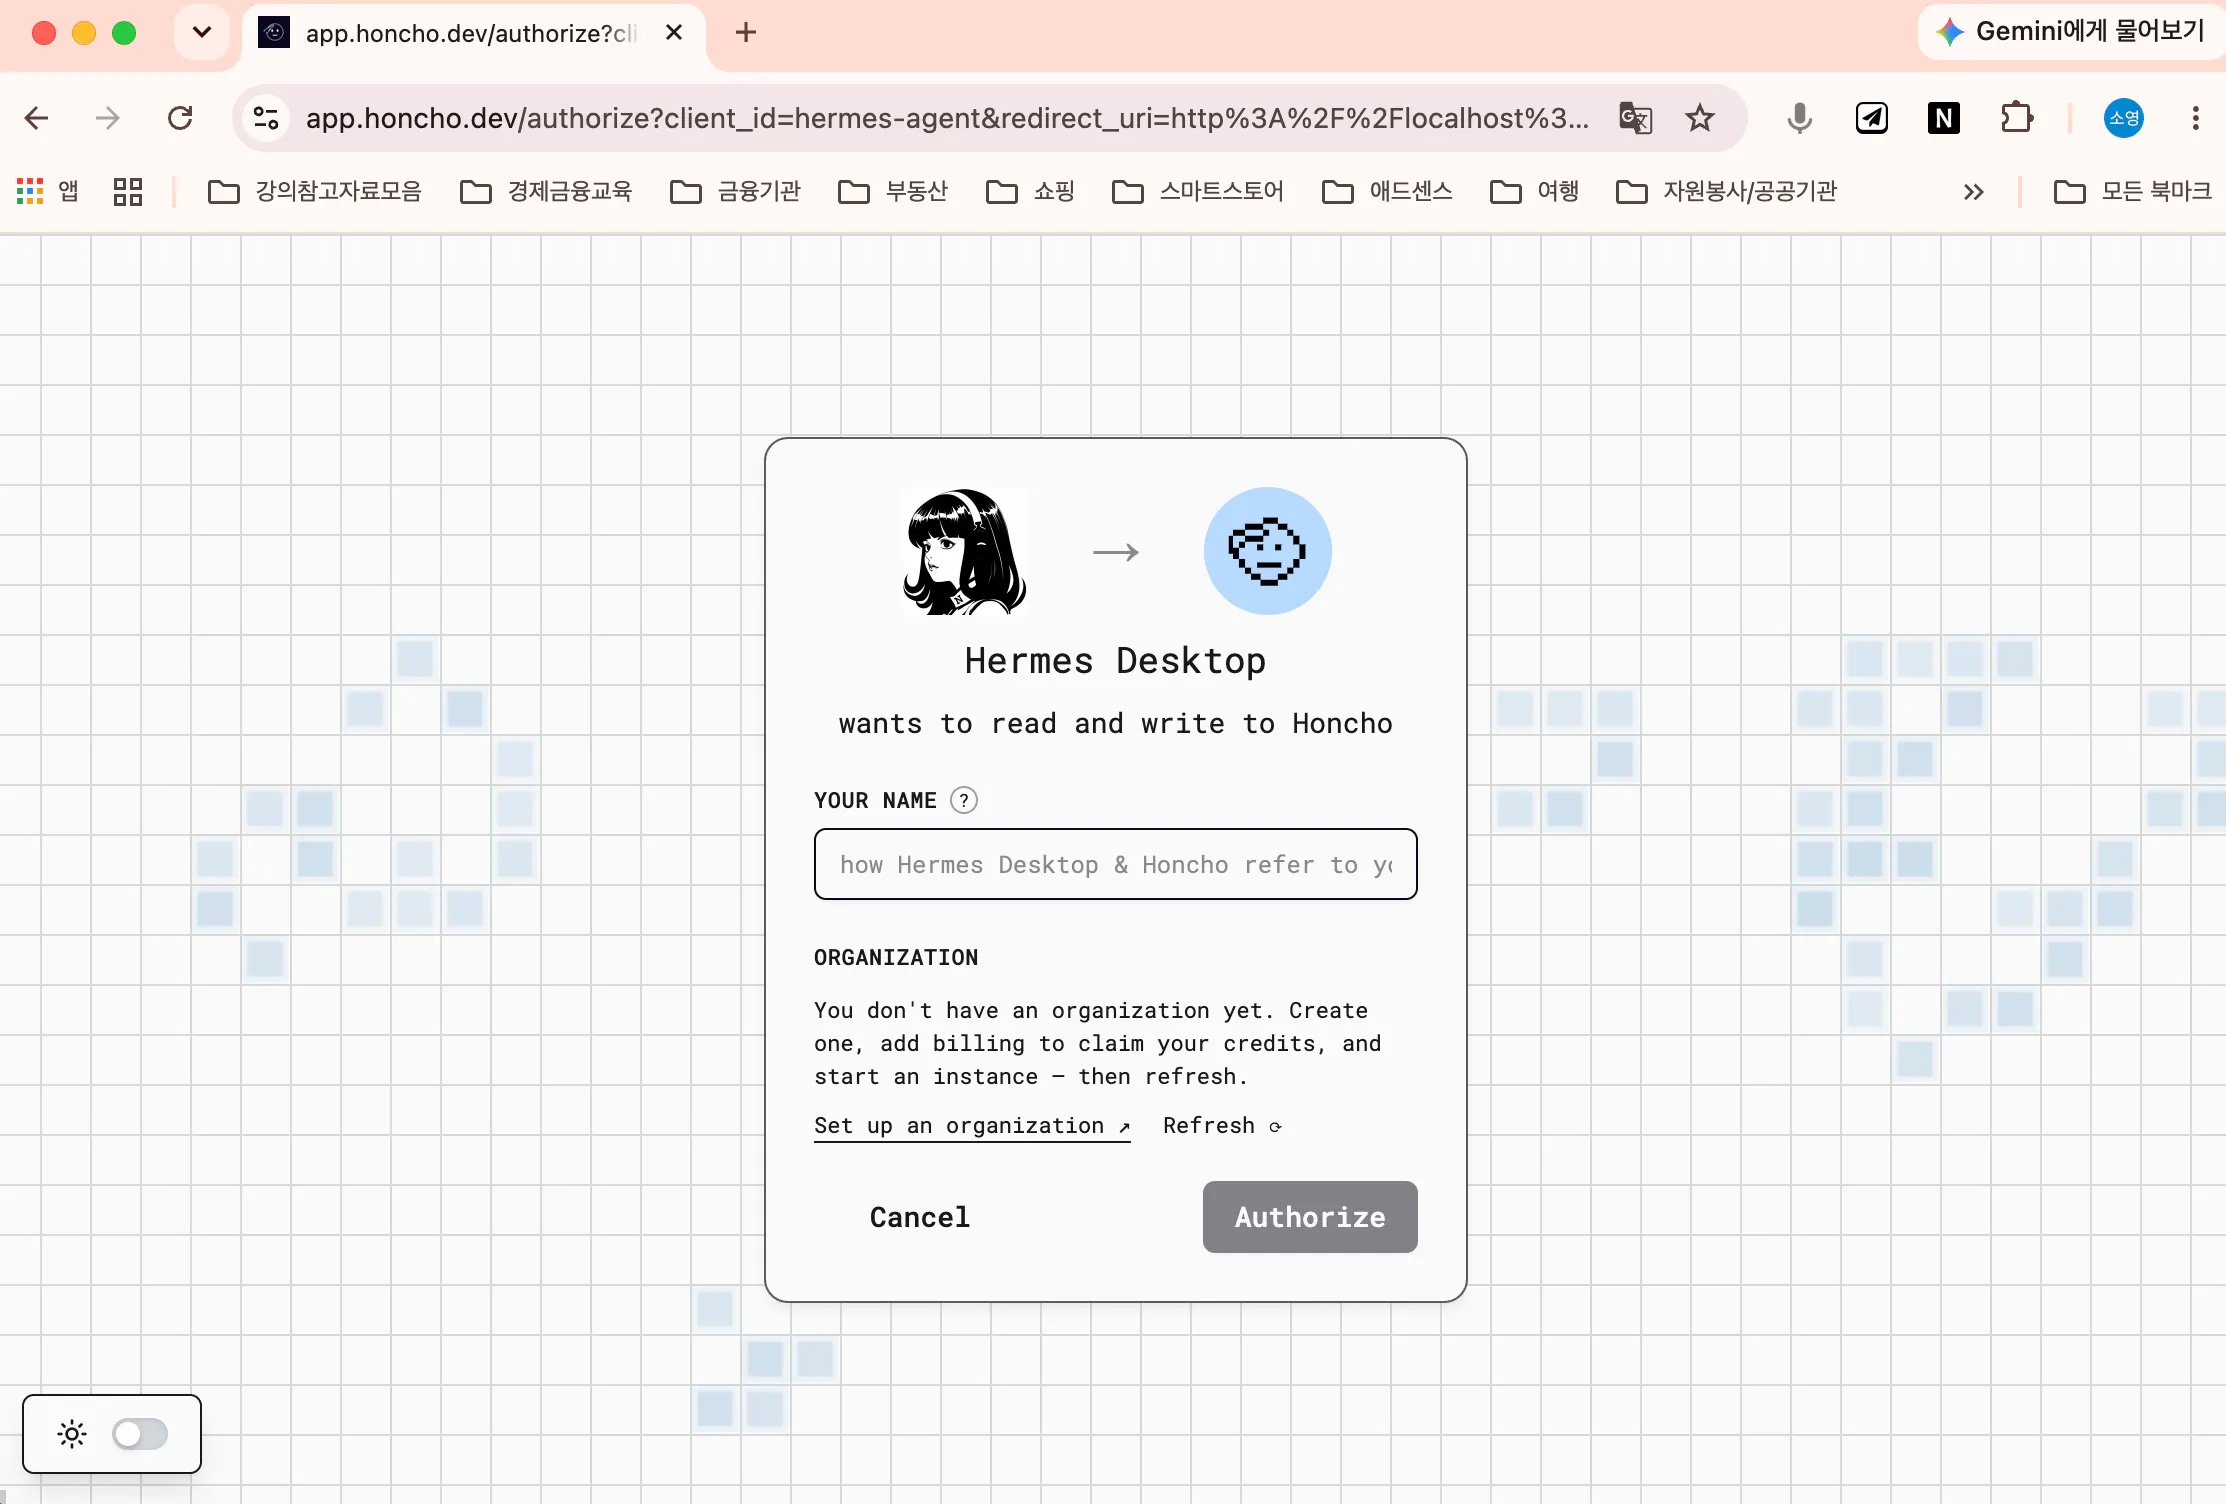Open a new browser tab
Image resolution: width=2226 pixels, height=1504 pixels.
tap(745, 32)
